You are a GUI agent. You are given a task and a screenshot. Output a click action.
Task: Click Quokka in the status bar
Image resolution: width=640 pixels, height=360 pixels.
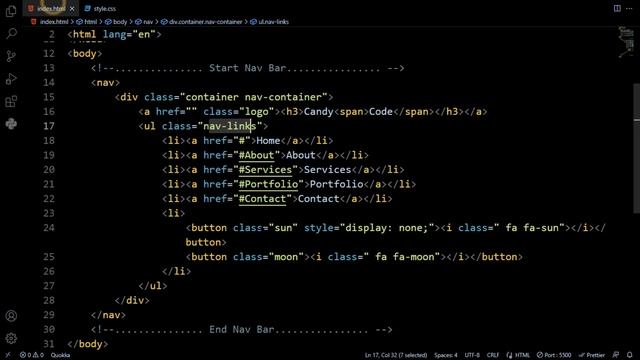coord(60,355)
